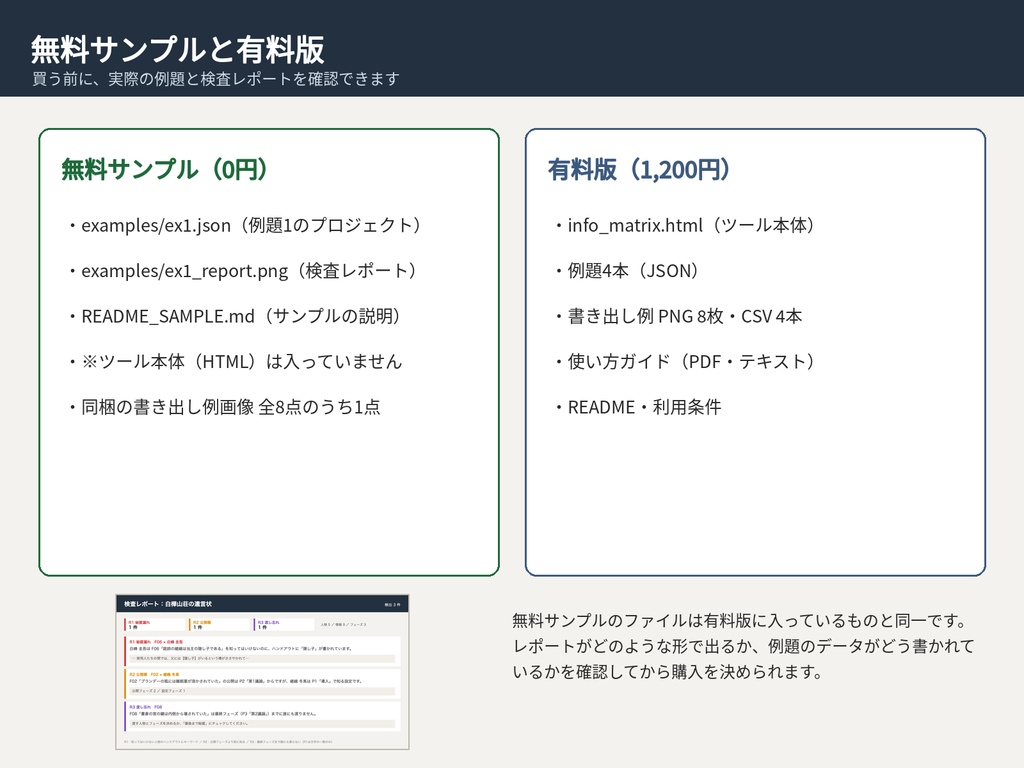The height and width of the screenshot is (768, 1024).
Task: Click the 使い方ガイド（PDF・テキスト） item
Action: click(686, 361)
